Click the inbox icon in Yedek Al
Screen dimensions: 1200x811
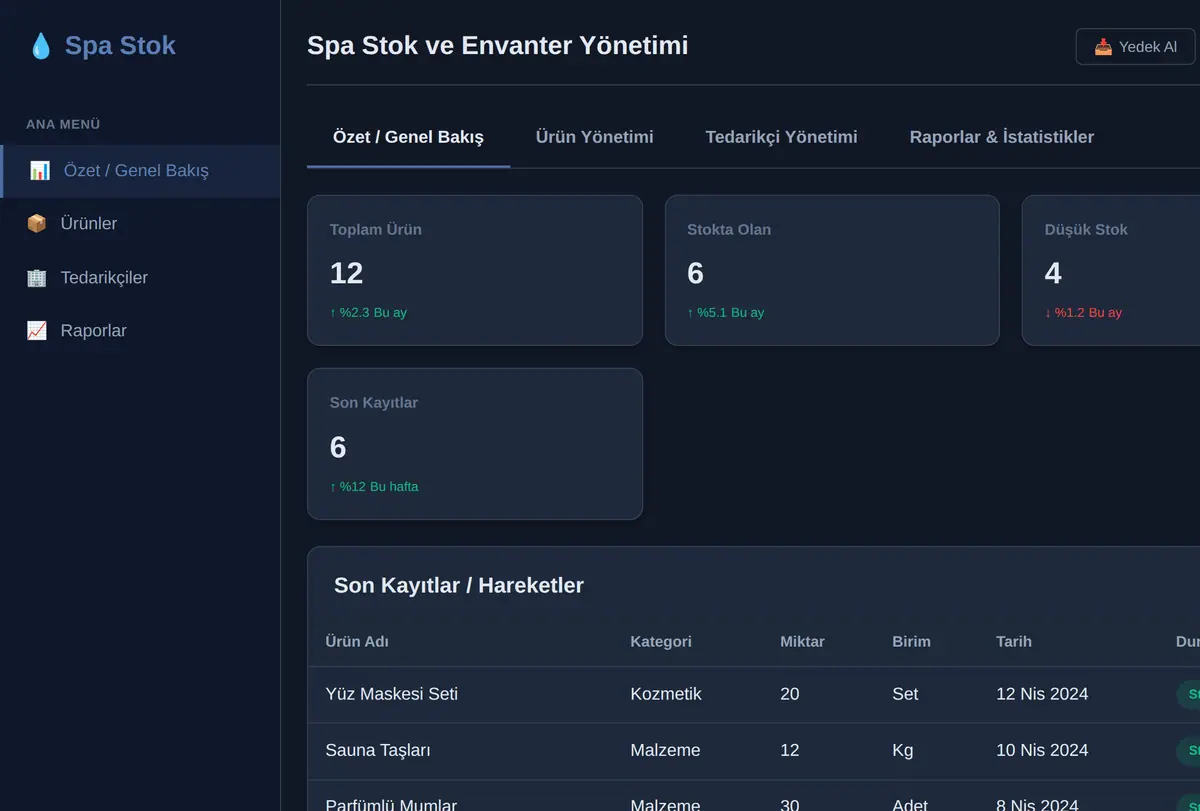pyautogui.click(x=1103, y=47)
